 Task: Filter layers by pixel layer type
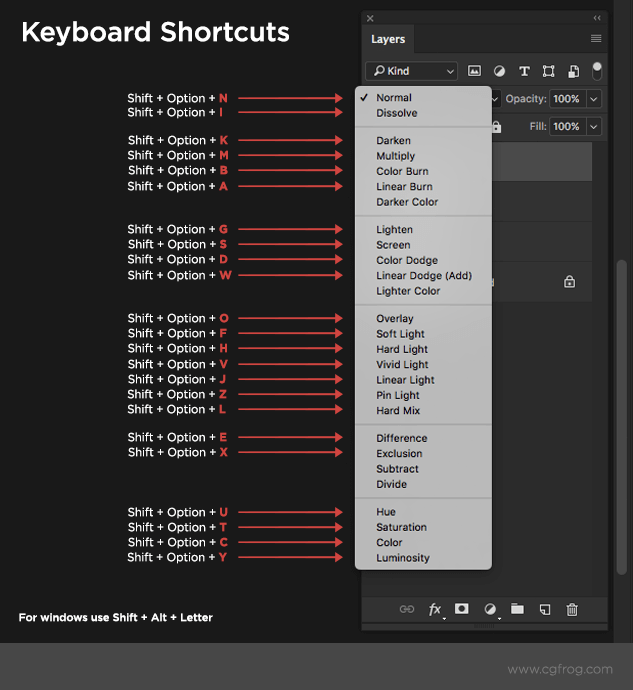coord(474,71)
